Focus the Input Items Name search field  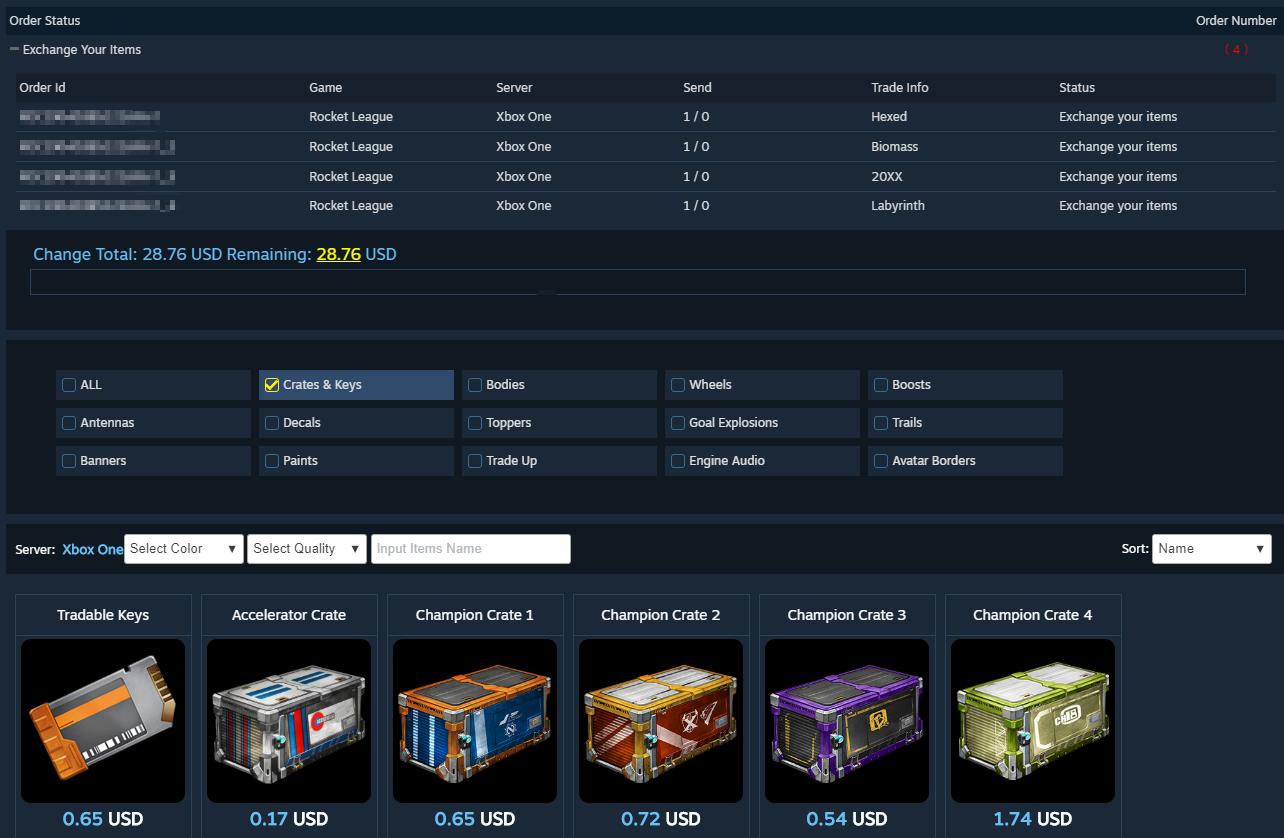[471, 549]
